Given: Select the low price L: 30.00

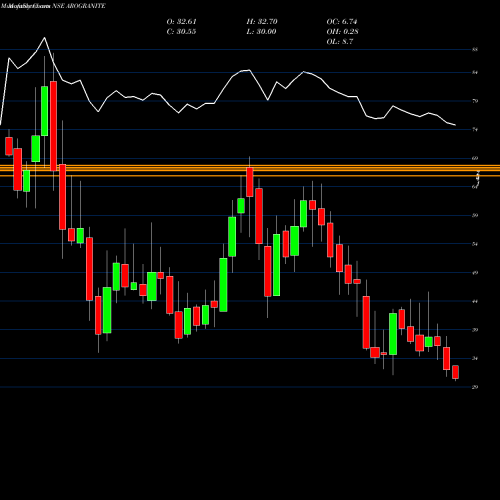Looking at the screenshot, I should (261, 32).
